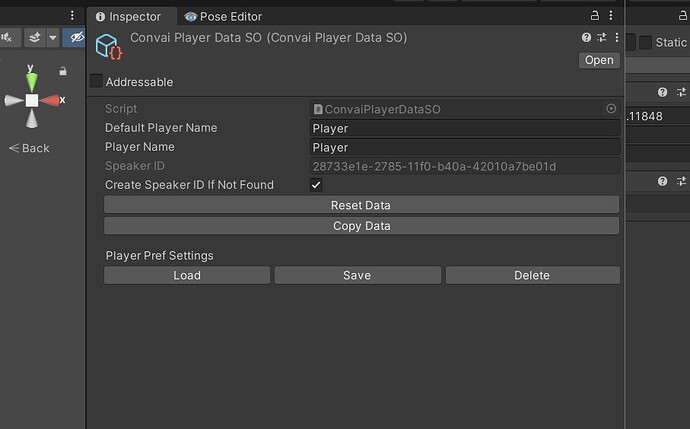
Task: Click the Back view label under gizmo
Action: 29,148
